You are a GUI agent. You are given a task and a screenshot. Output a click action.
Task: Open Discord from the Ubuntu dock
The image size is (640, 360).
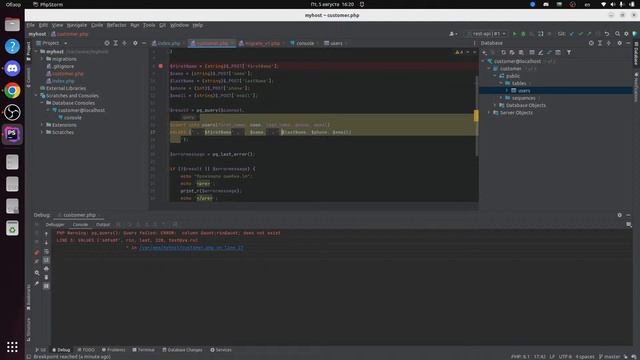pyautogui.click(x=12, y=68)
